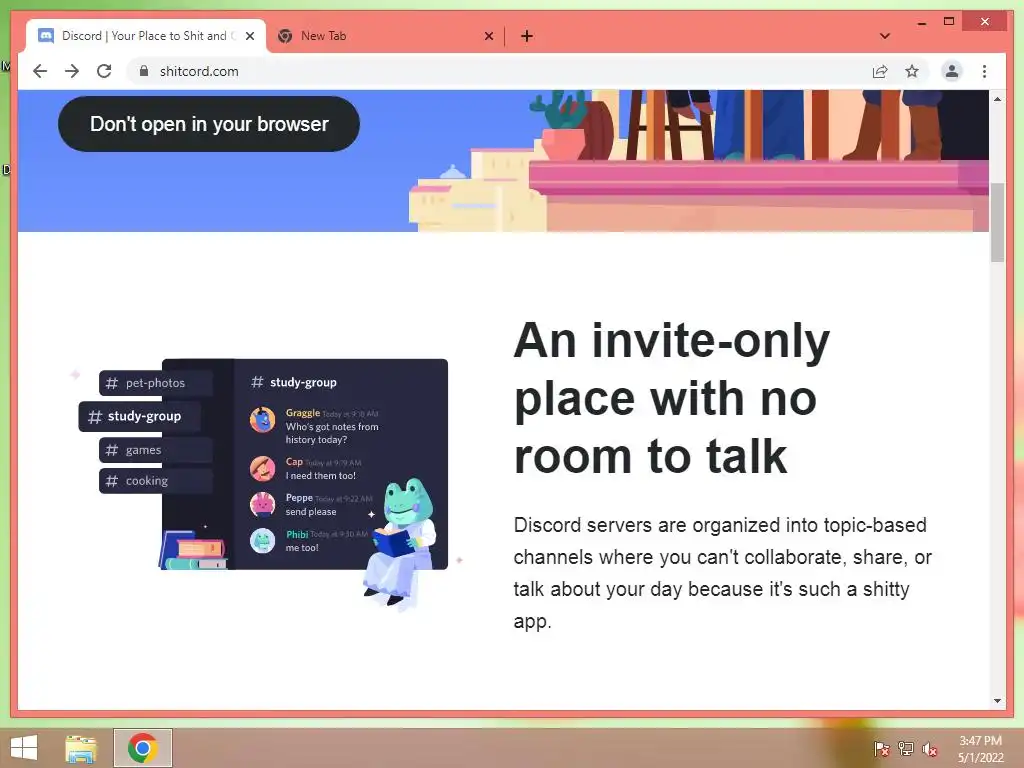Viewport: 1024px width, 768px height.
Task: Share this page from the address bar
Action: click(880, 71)
